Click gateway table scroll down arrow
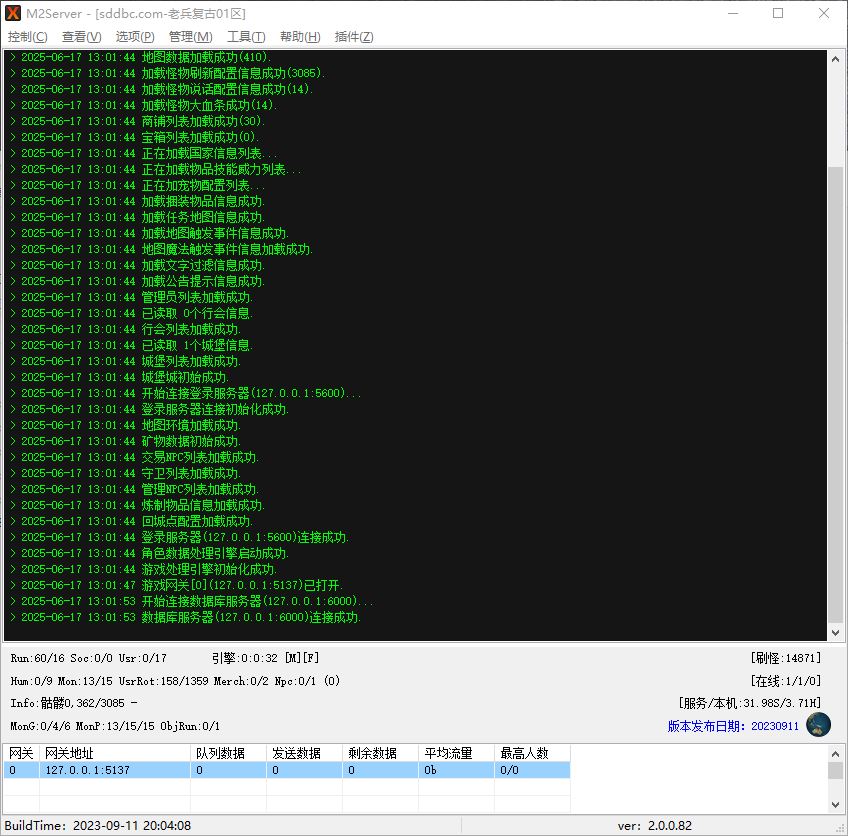The width and height of the screenshot is (848, 836). 835,805
